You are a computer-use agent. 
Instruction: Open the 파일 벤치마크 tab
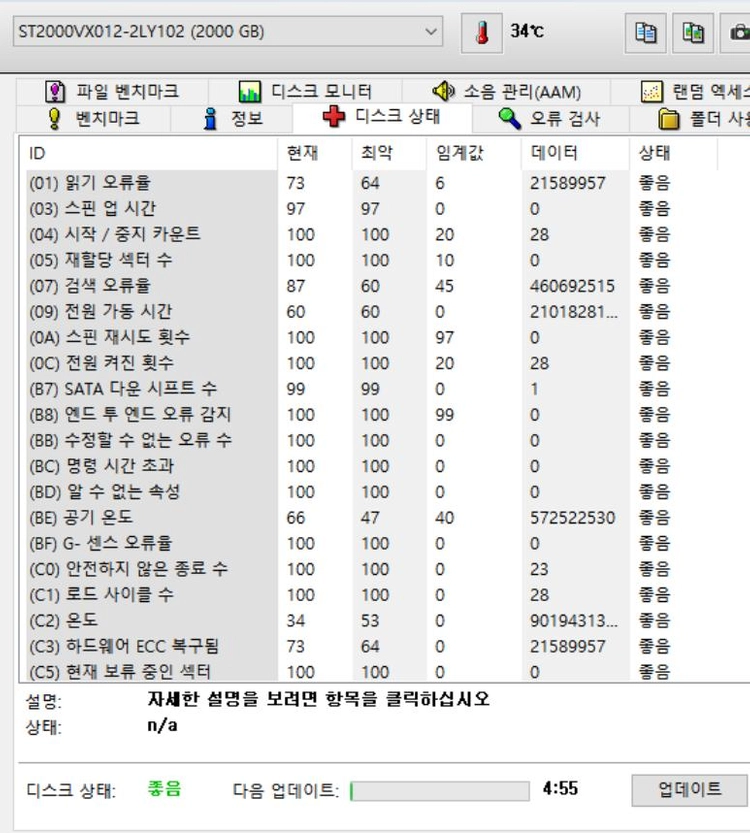point(112,92)
